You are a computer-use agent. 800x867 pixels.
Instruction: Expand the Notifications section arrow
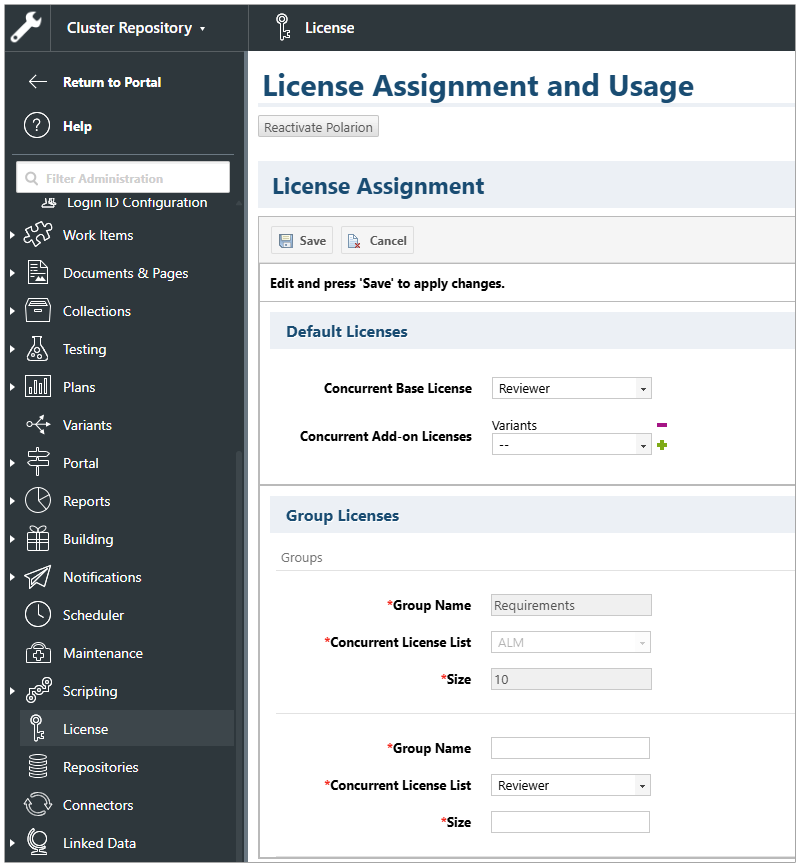[12, 578]
